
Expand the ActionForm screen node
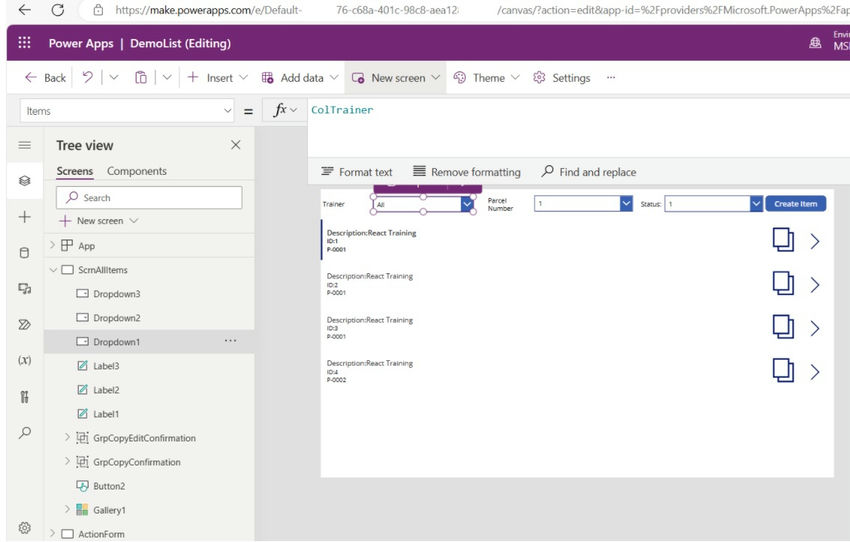(53, 533)
